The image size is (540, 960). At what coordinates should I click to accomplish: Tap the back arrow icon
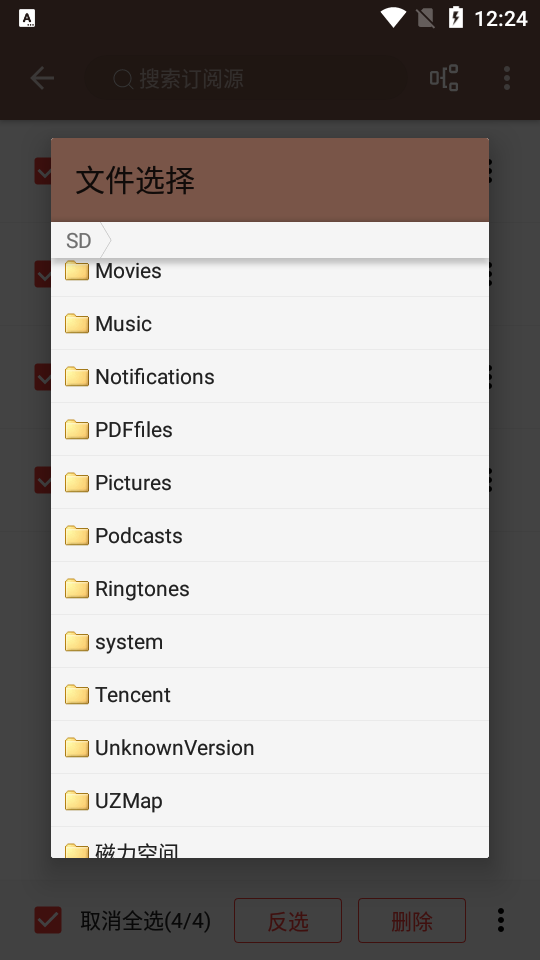[42, 78]
